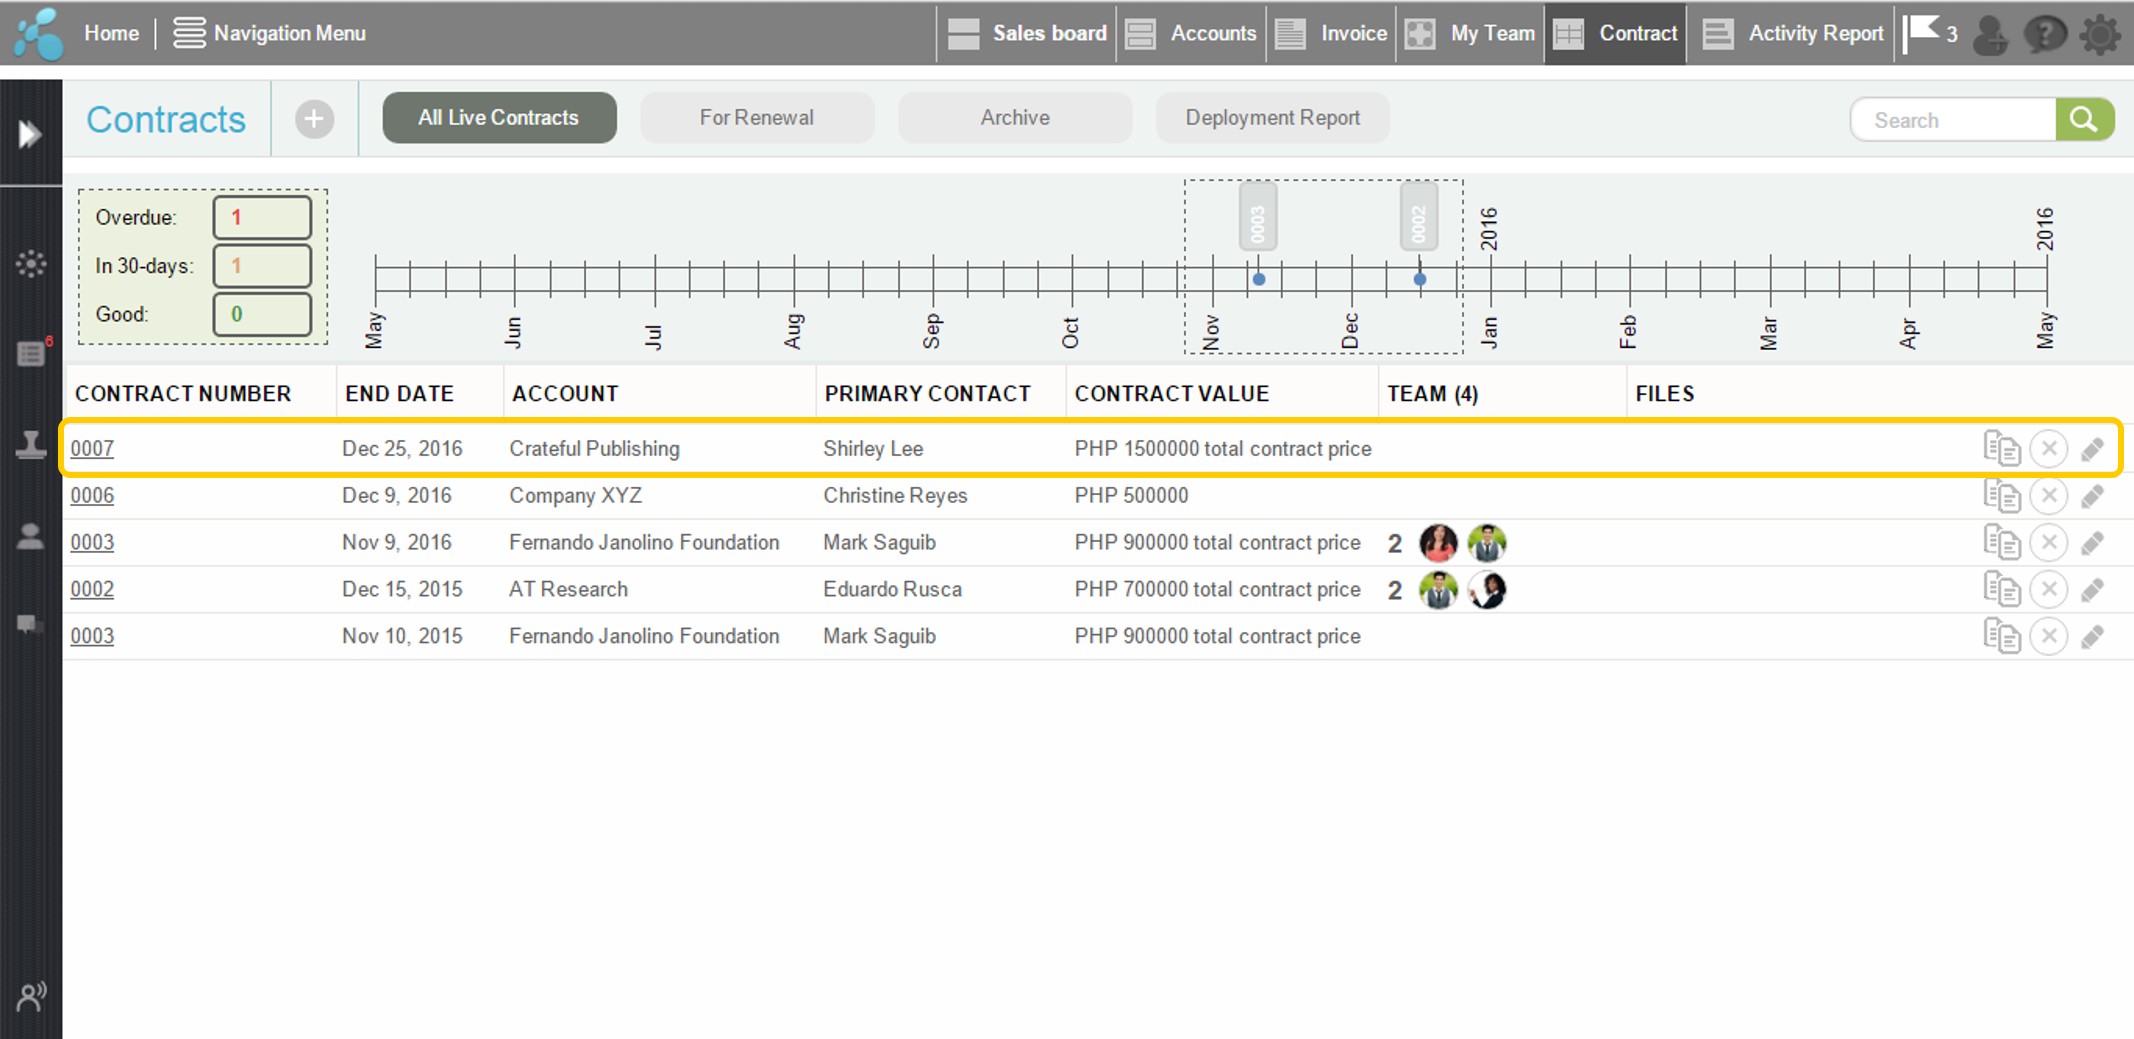The width and height of the screenshot is (2134, 1039).
Task: Edit the Company XYZ contract row
Action: 2092,496
